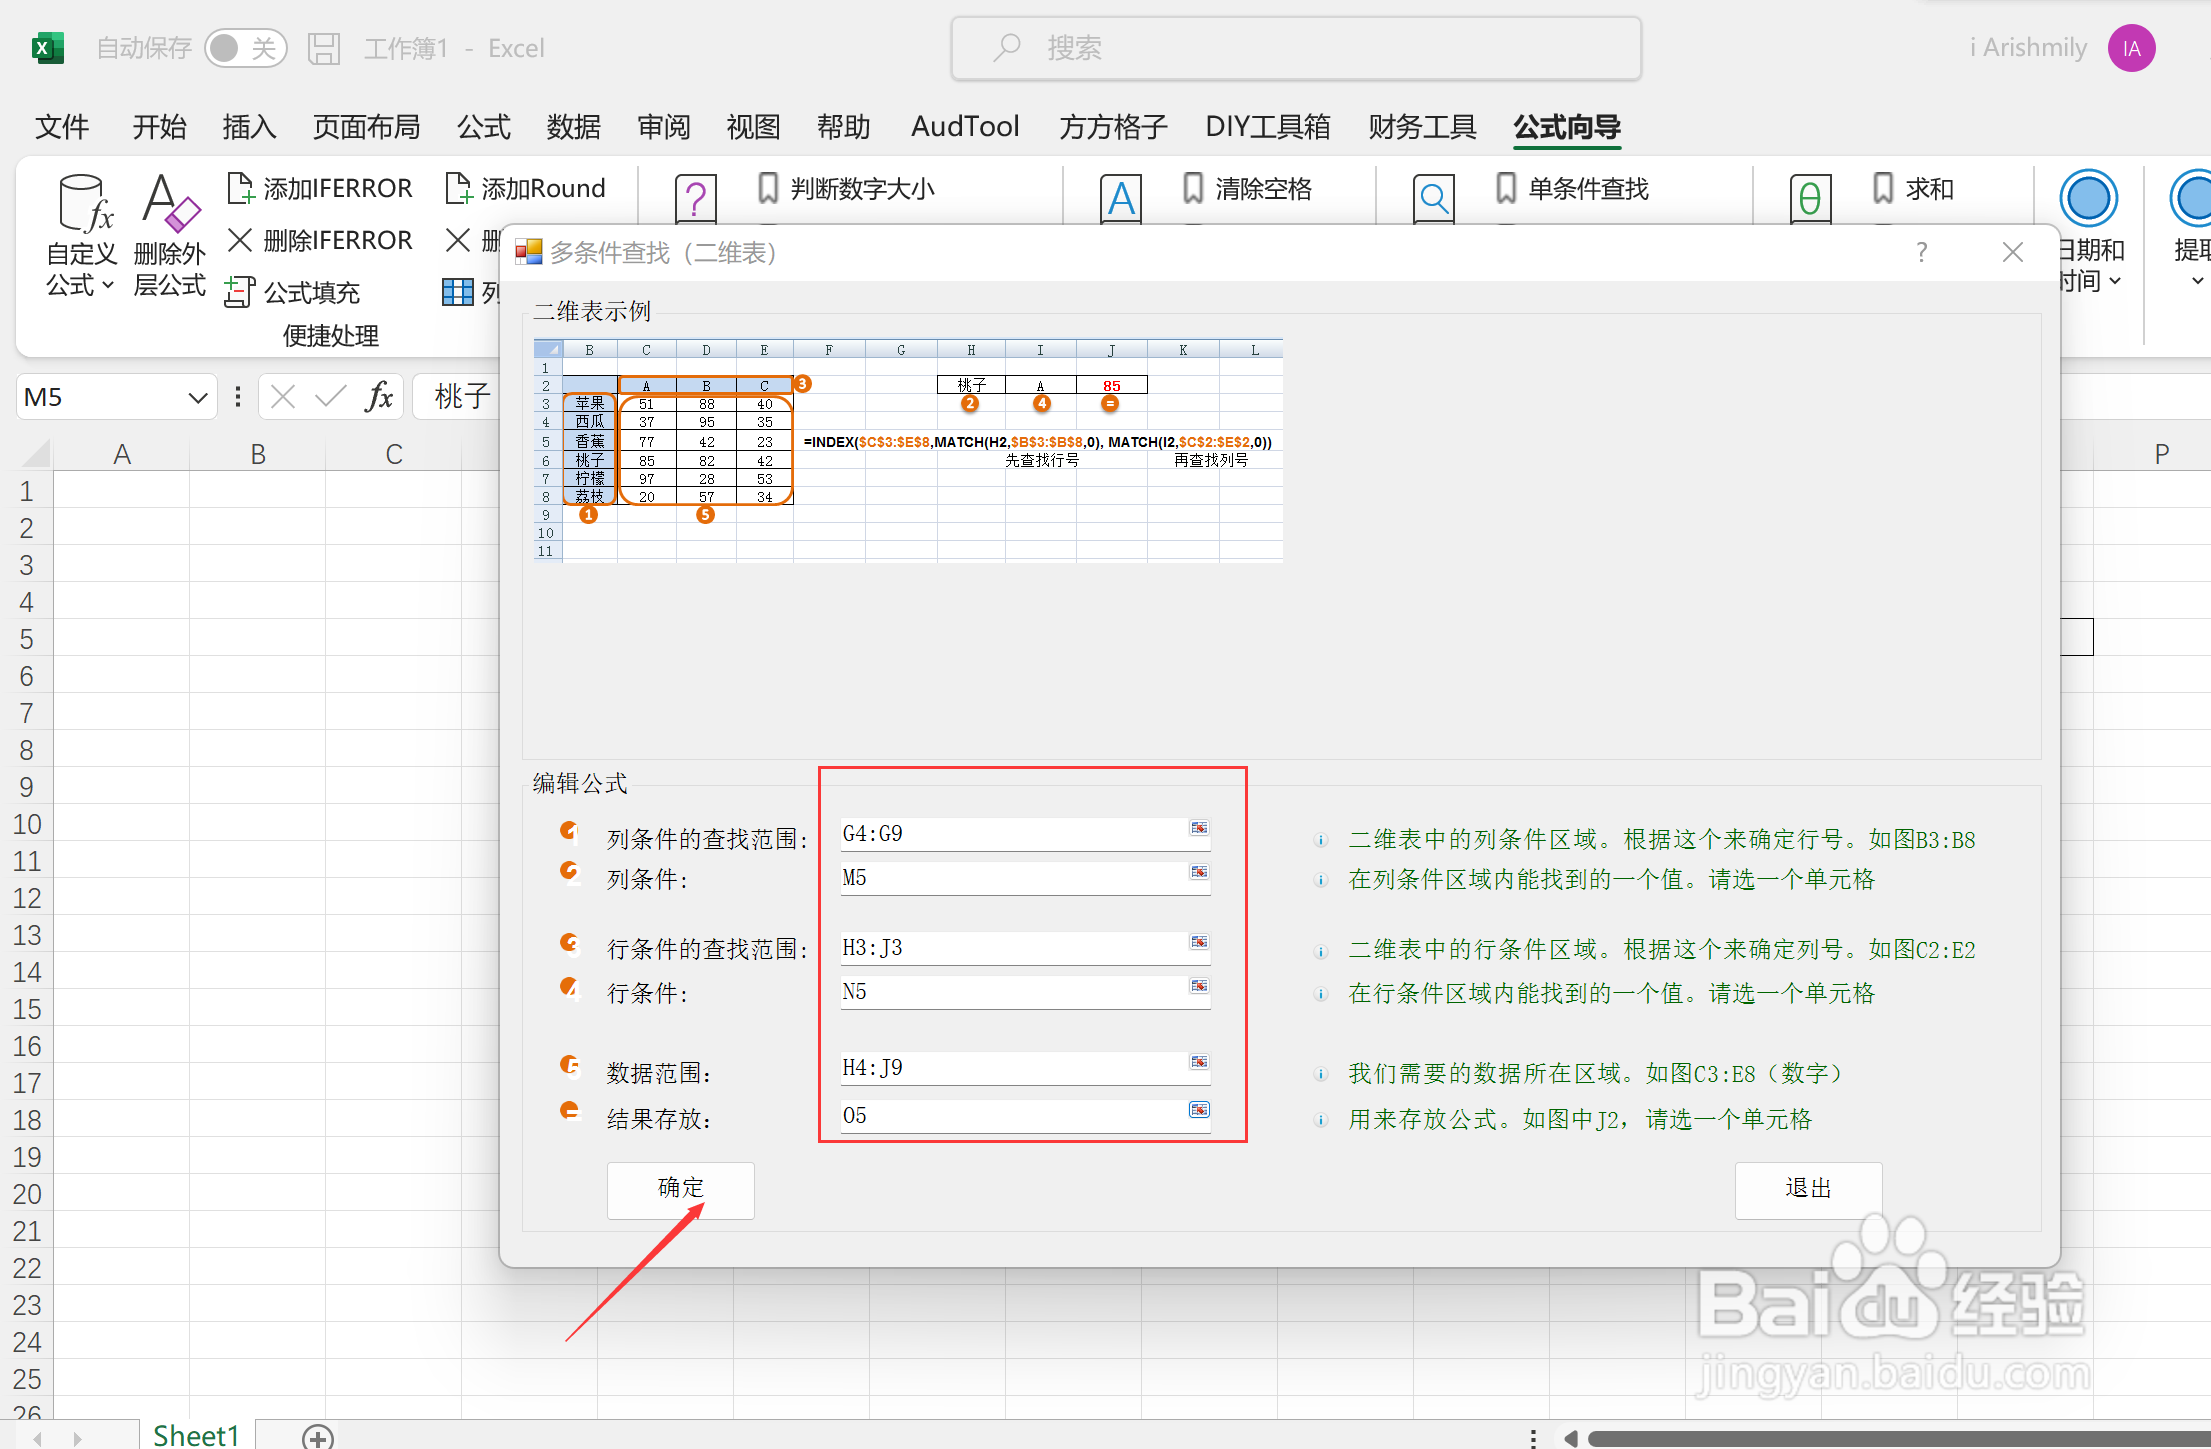Click the question mark logic-judgment icon

pyautogui.click(x=696, y=198)
